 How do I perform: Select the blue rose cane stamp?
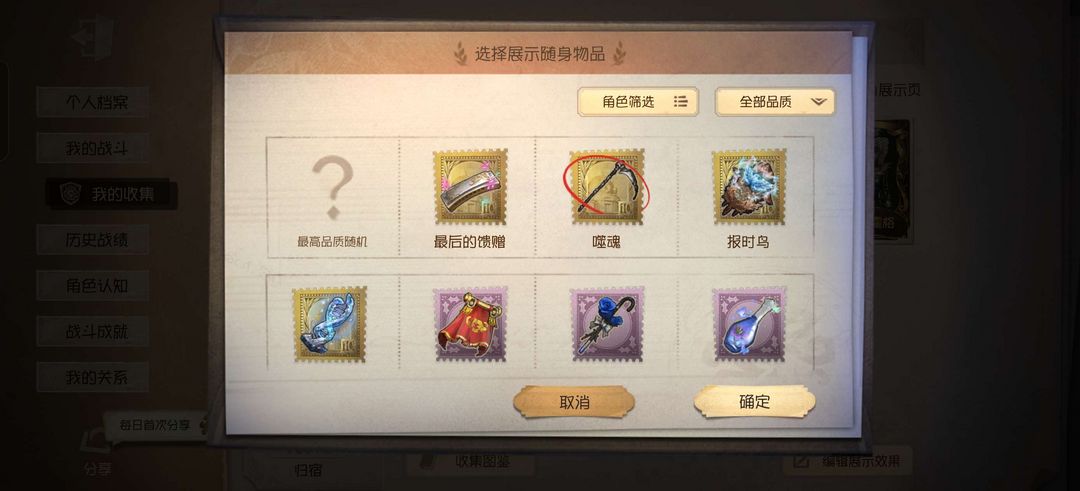point(607,324)
